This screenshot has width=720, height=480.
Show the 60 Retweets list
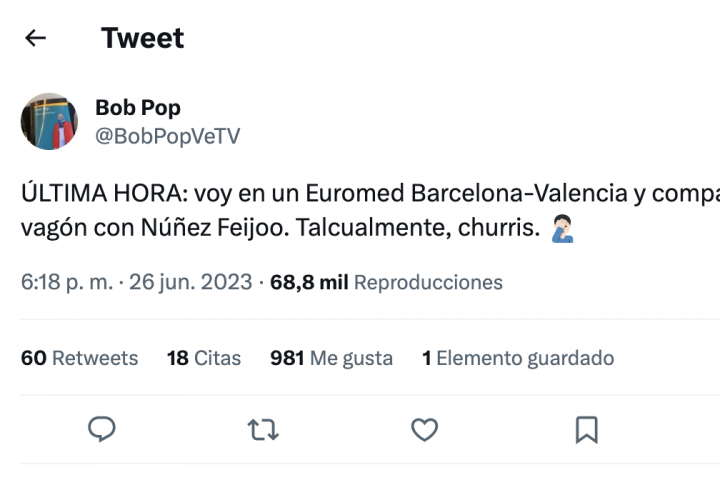point(80,358)
